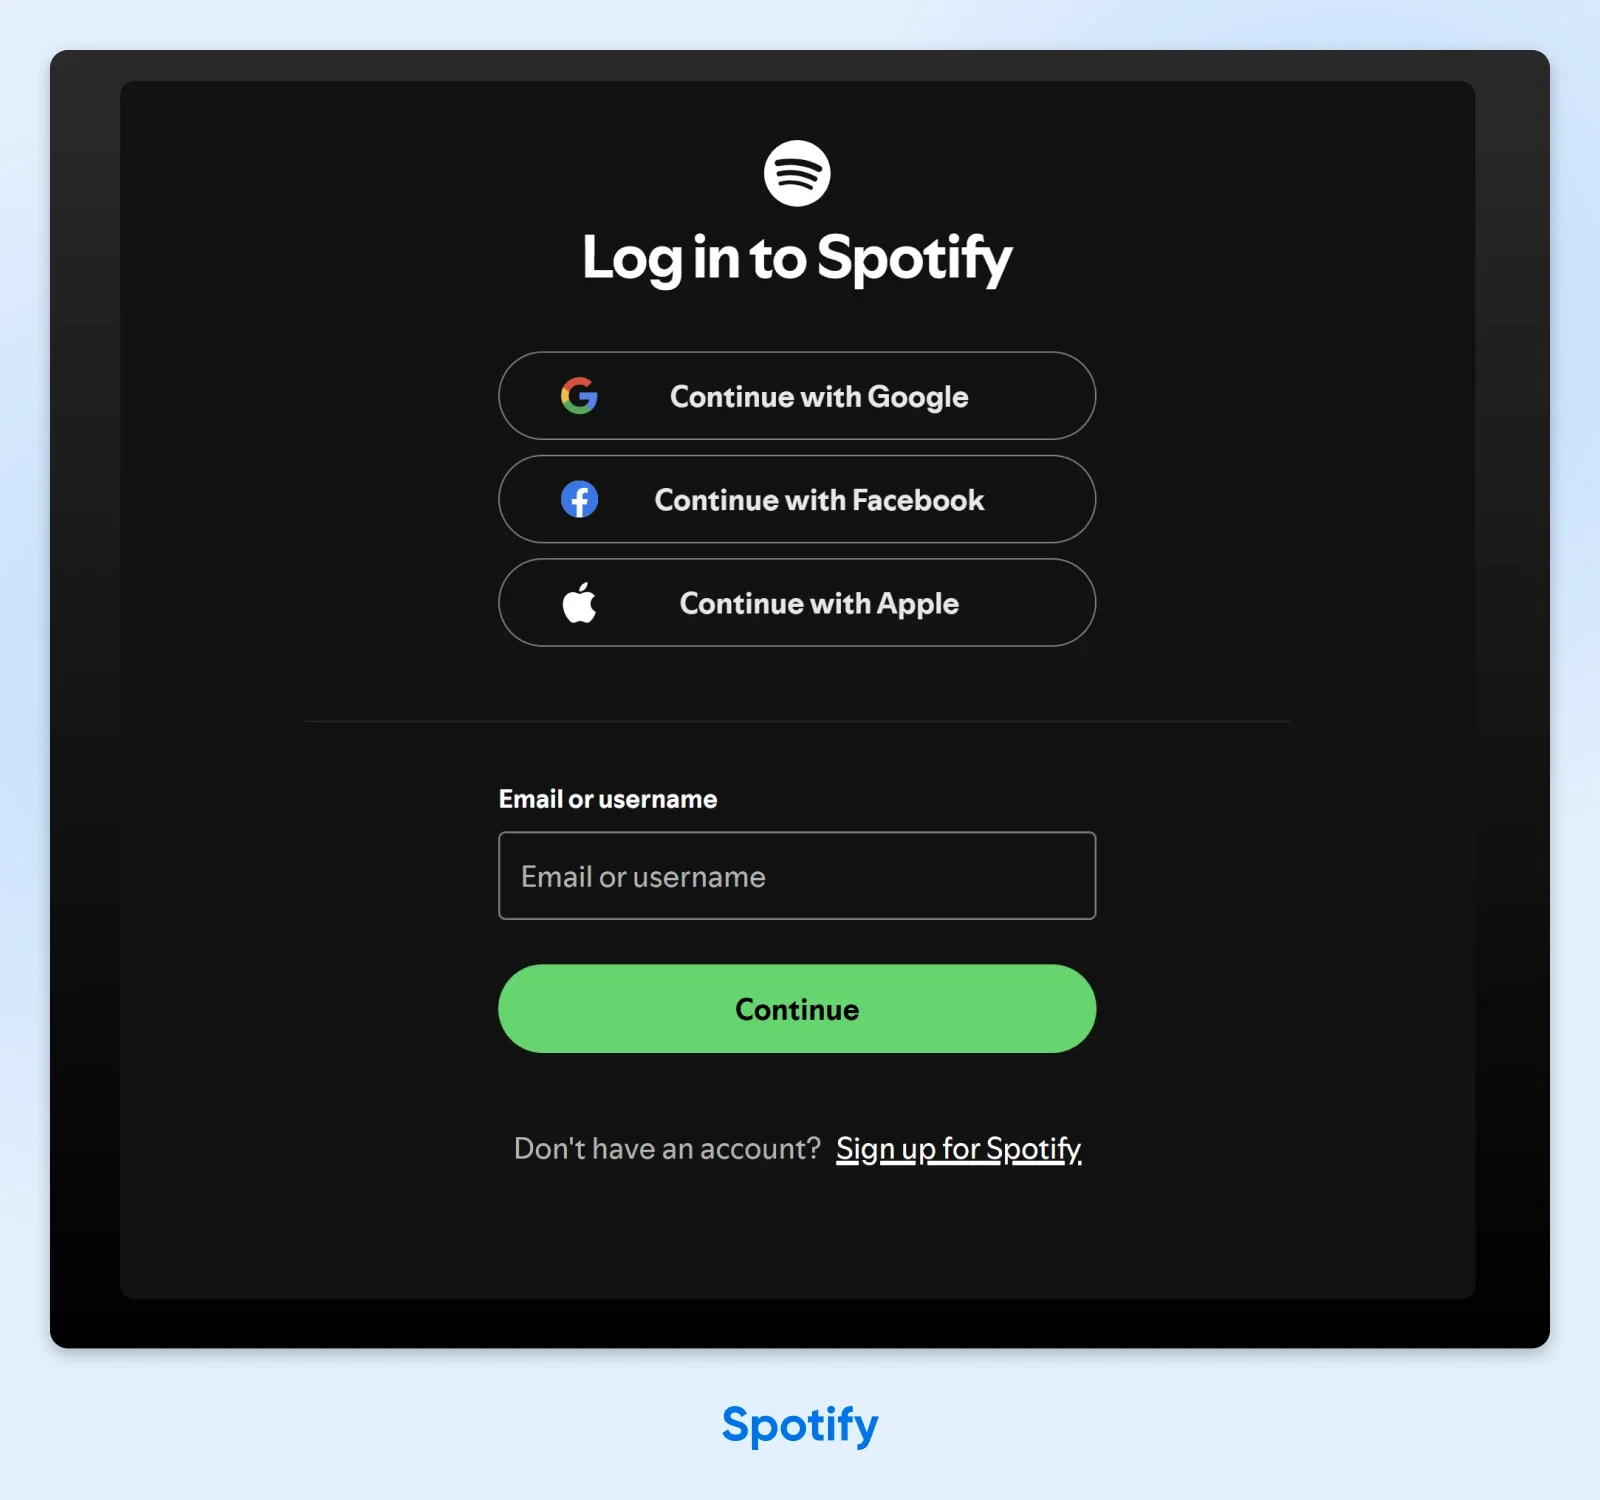Click the white Spotify logo above the heading

pyautogui.click(x=797, y=173)
